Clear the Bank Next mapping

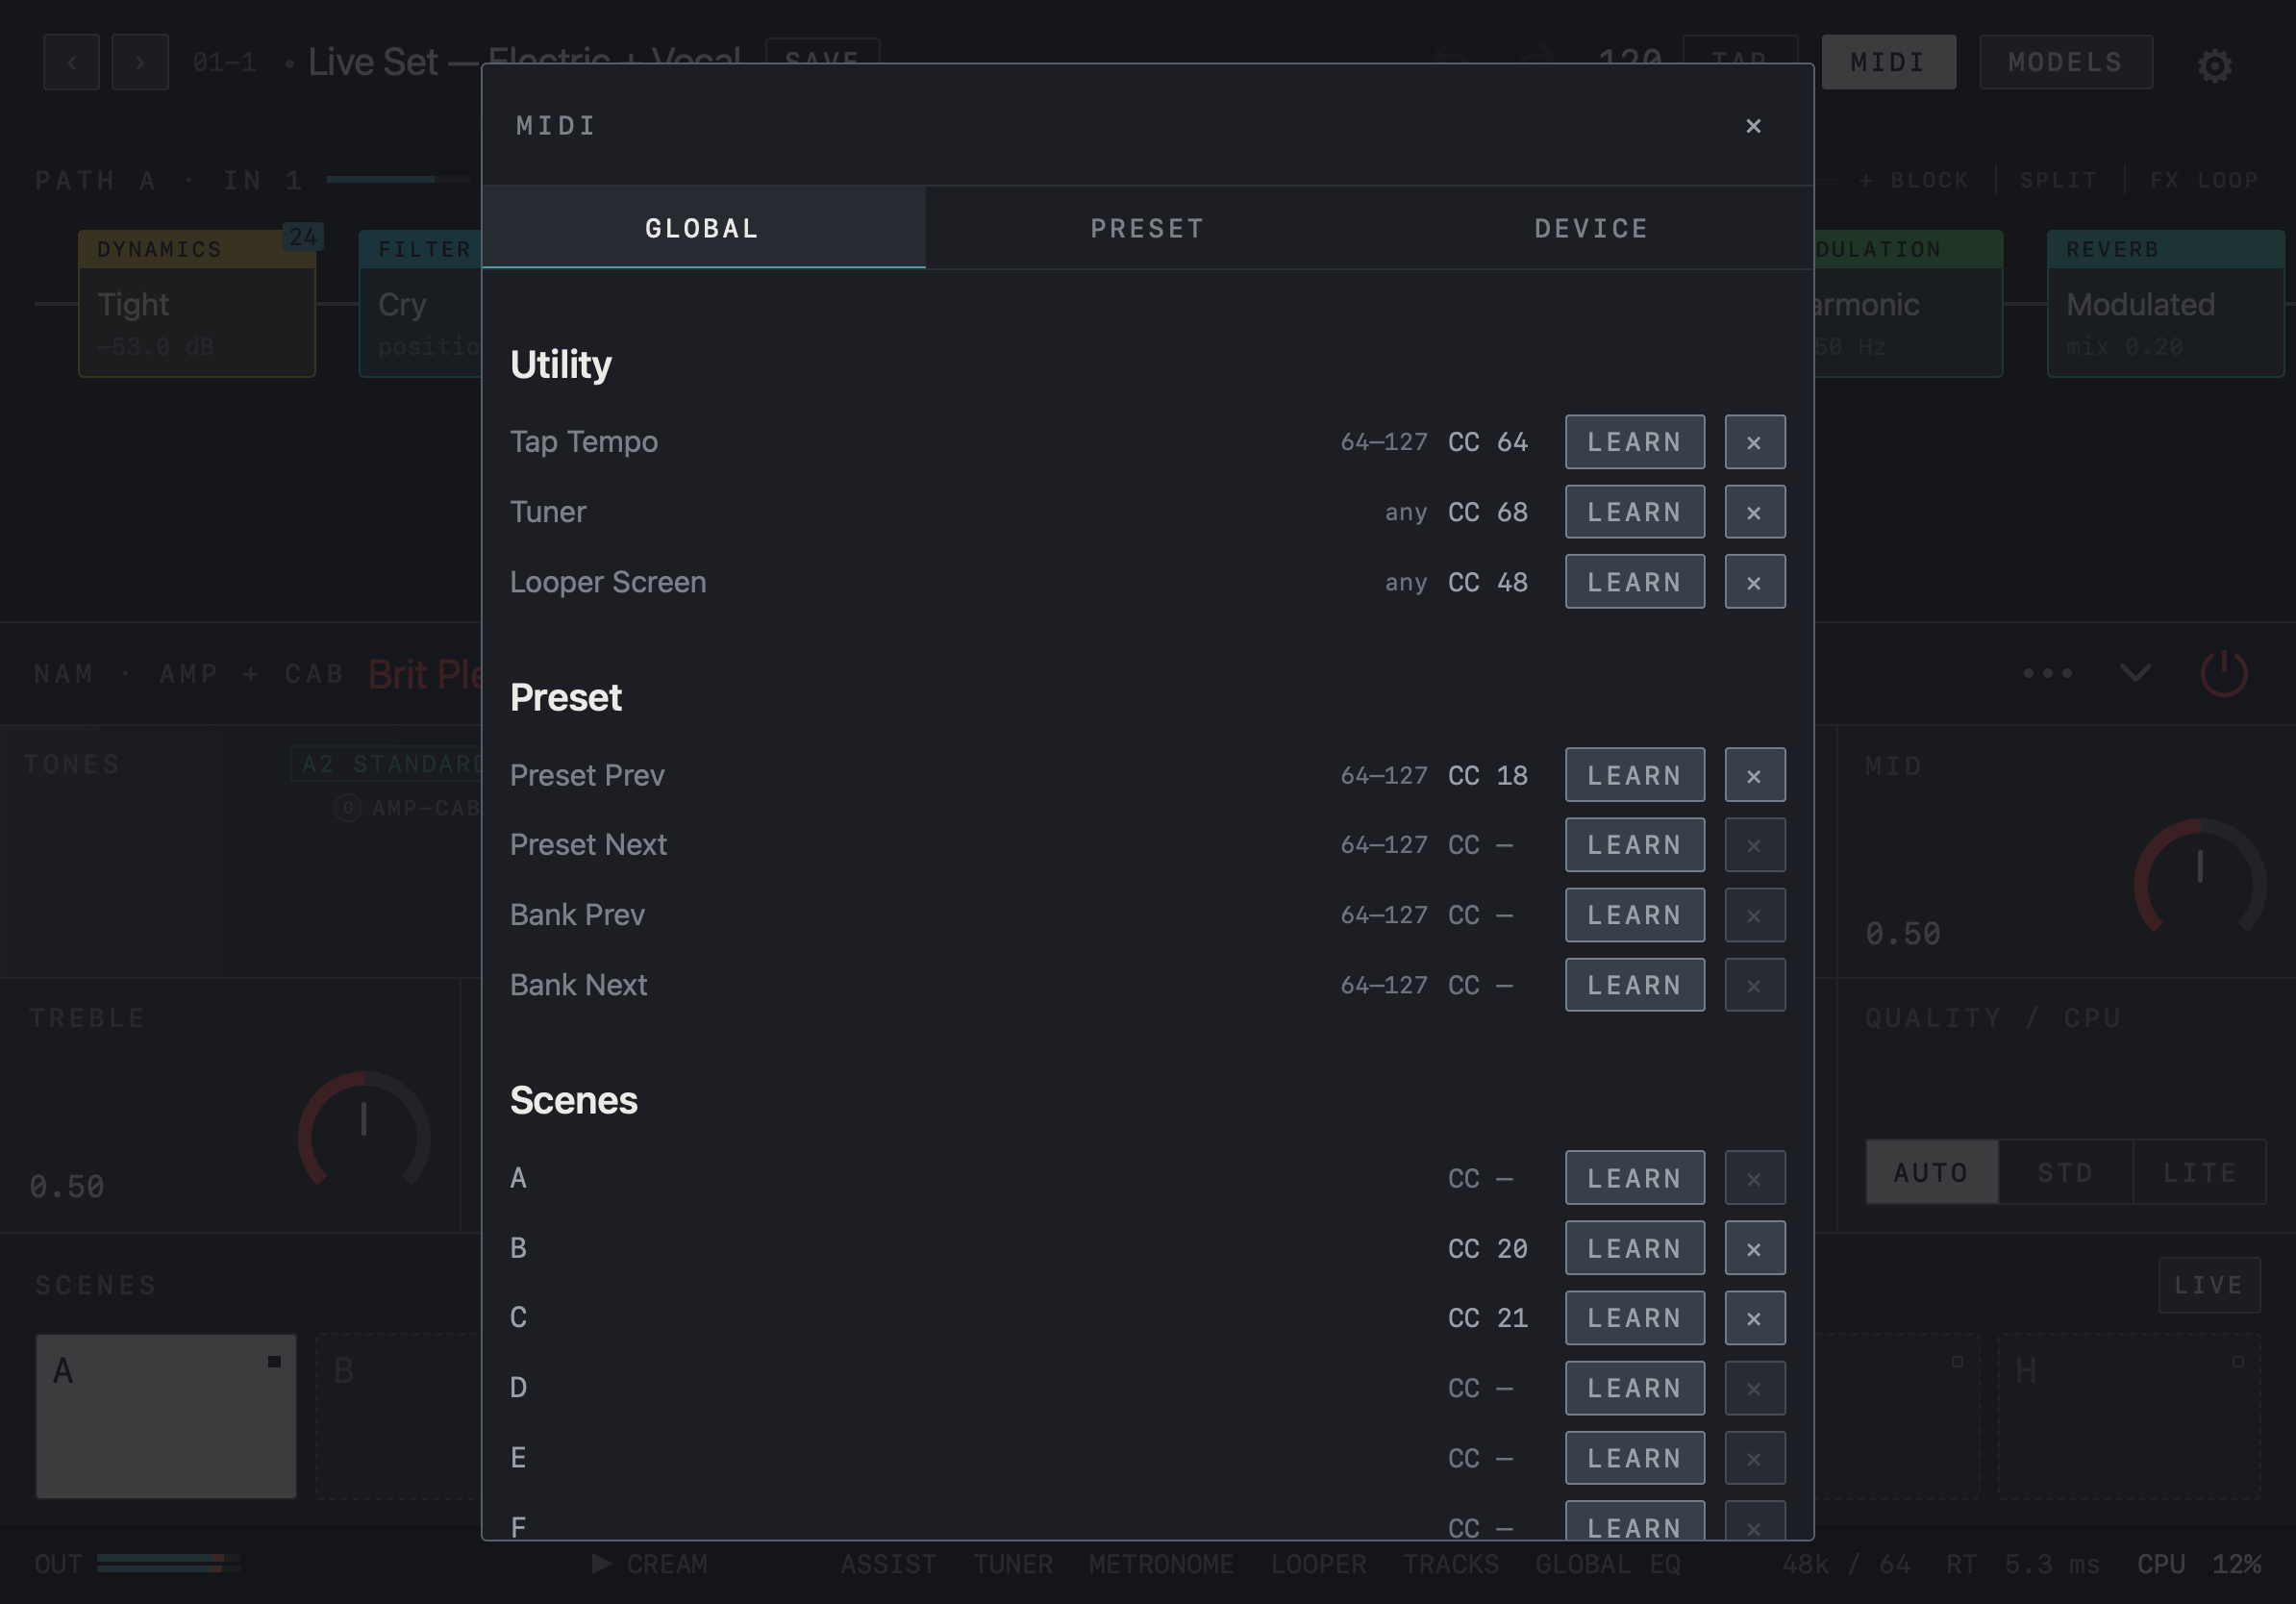click(1755, 985)
